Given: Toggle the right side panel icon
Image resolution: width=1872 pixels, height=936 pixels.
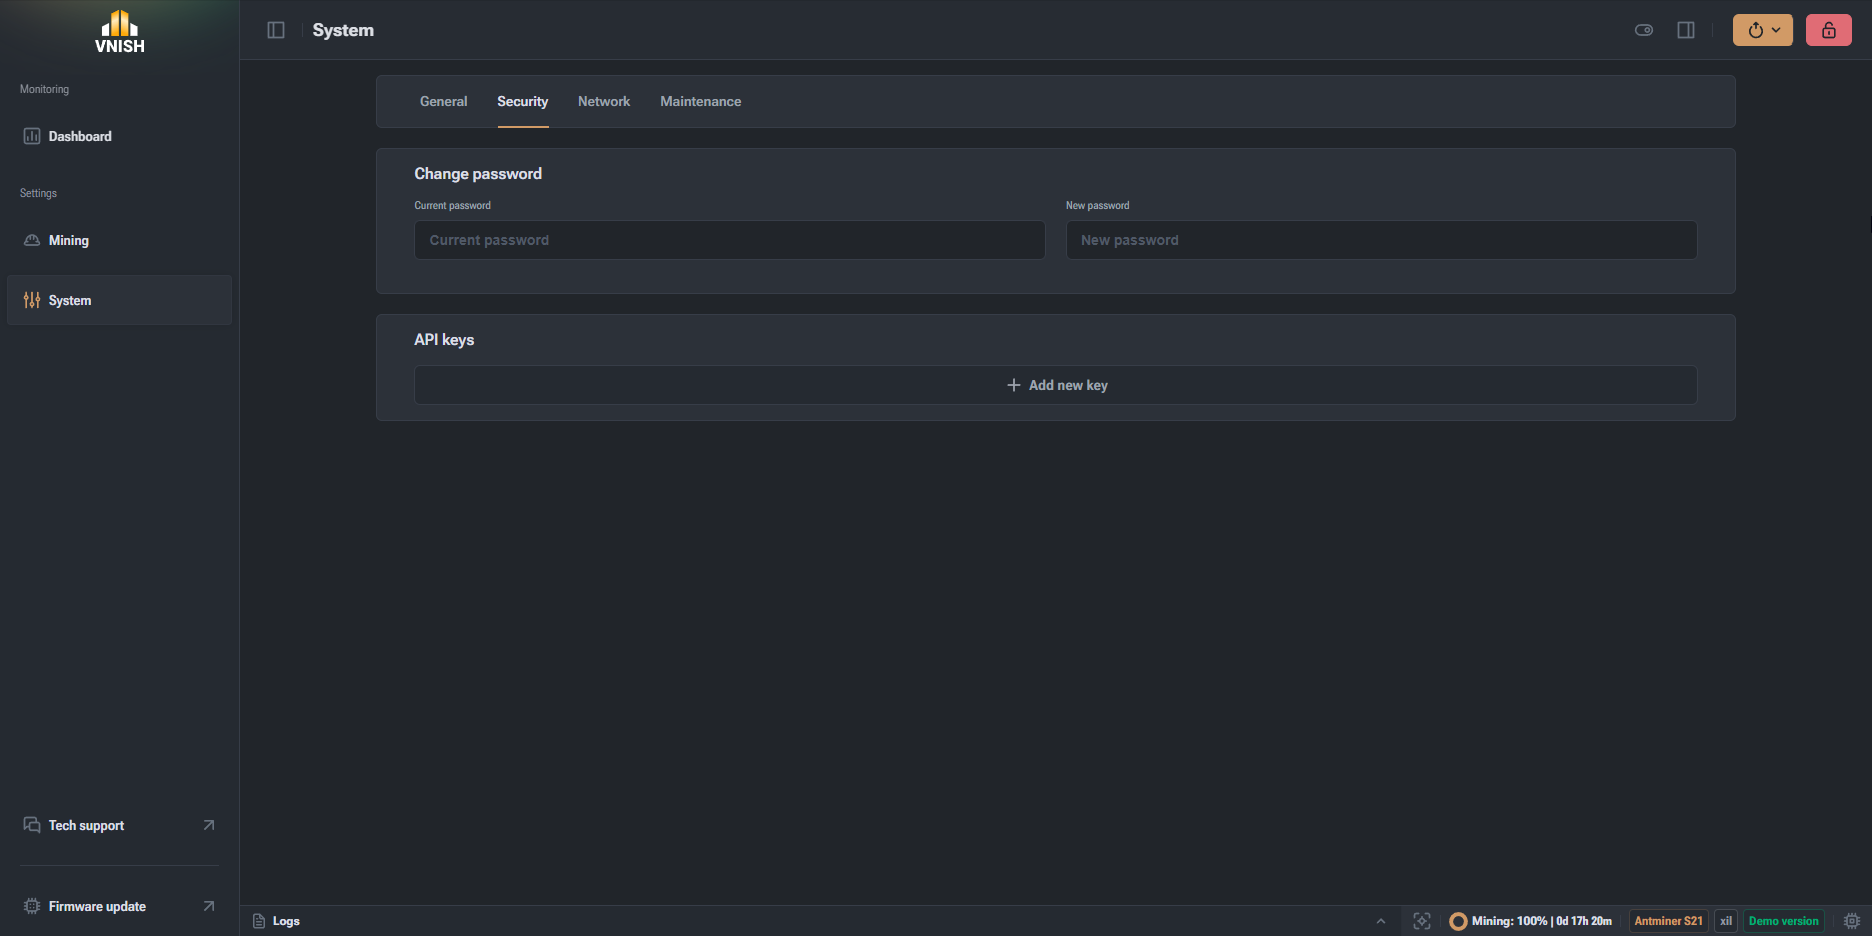Looking at the screenshot, I should 1686,30.
